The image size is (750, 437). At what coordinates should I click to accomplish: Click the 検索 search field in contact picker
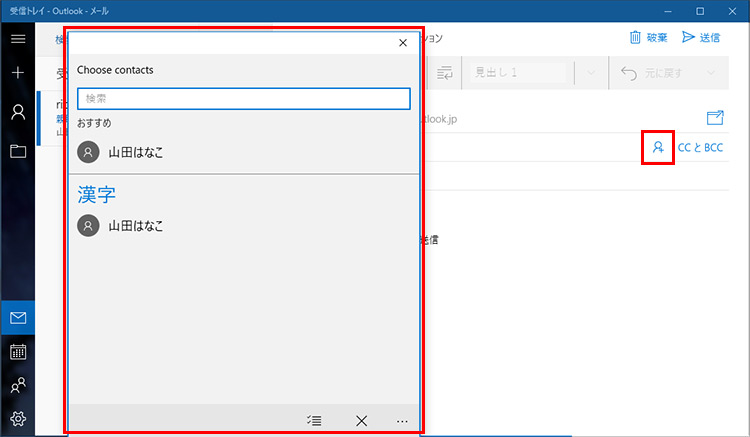point(243,99)
